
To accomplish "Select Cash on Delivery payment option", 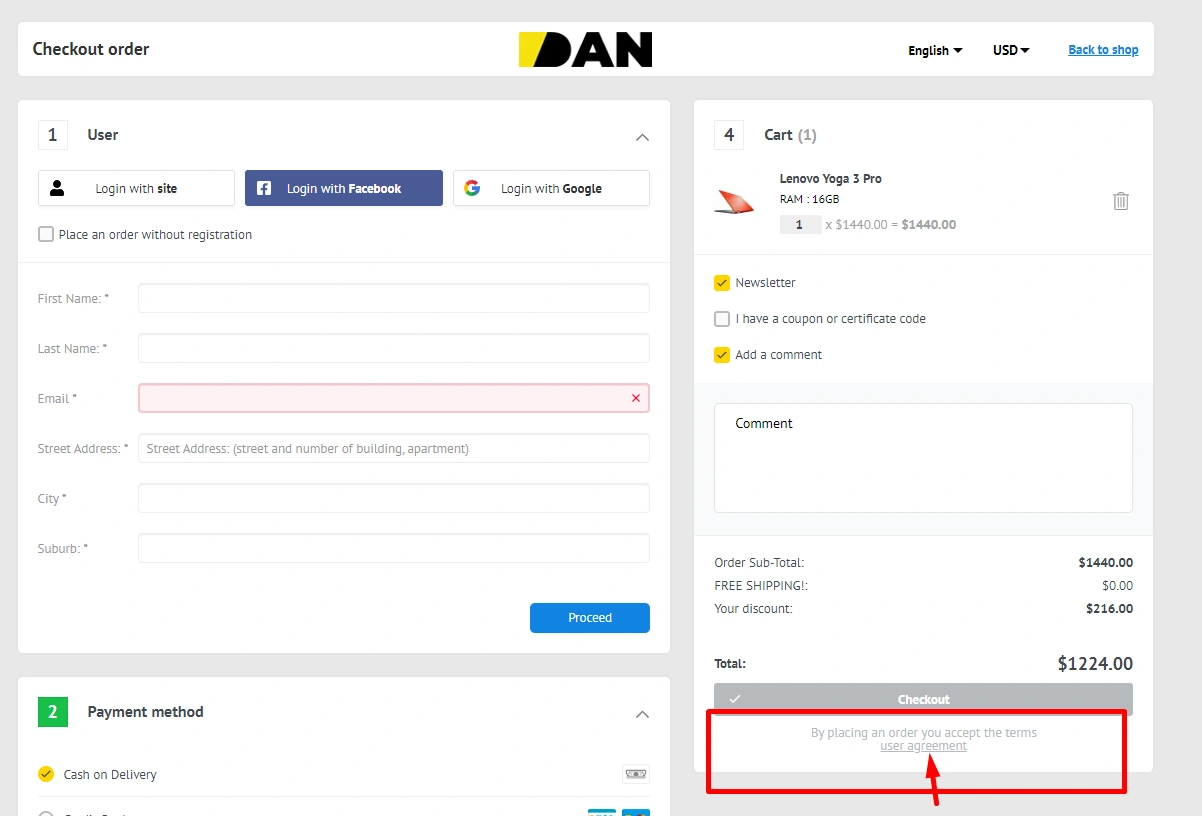I will [46, 774].
